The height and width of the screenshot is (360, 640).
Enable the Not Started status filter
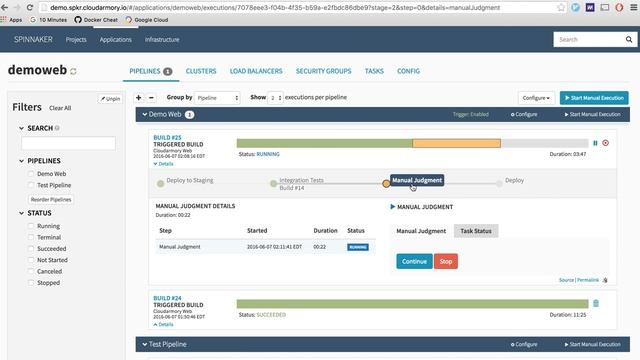31,260
